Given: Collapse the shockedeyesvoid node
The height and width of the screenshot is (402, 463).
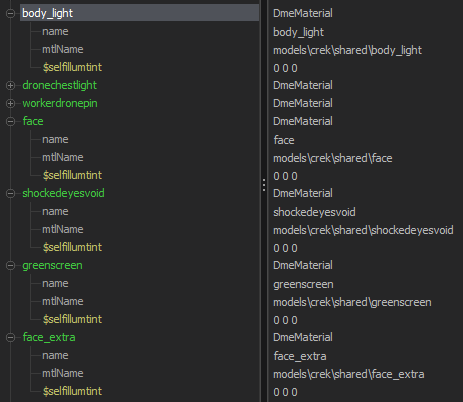Looking at the screenshot, I should tap(10, 193).
